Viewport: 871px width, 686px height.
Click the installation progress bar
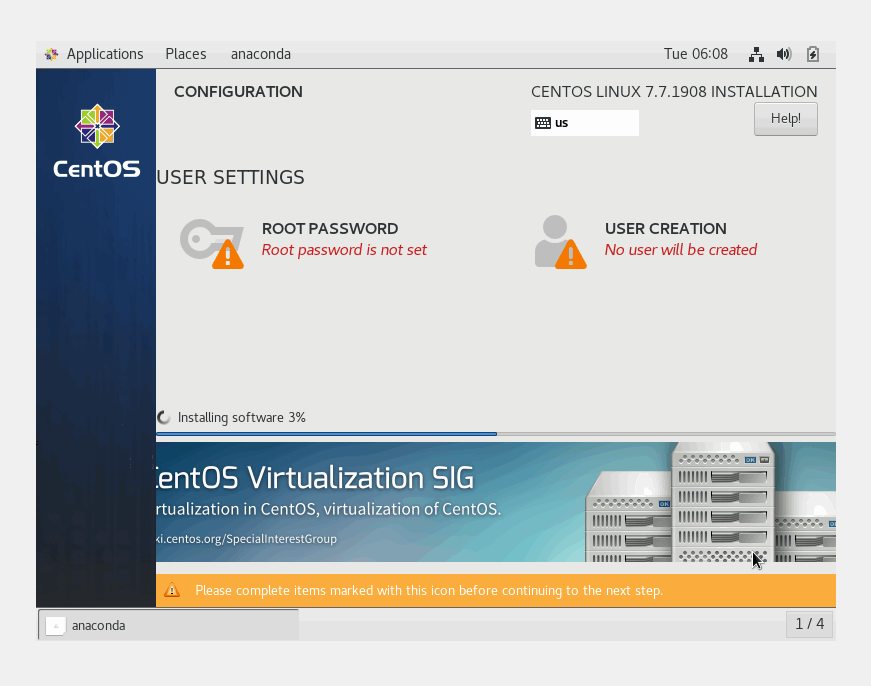click(495, 434)
